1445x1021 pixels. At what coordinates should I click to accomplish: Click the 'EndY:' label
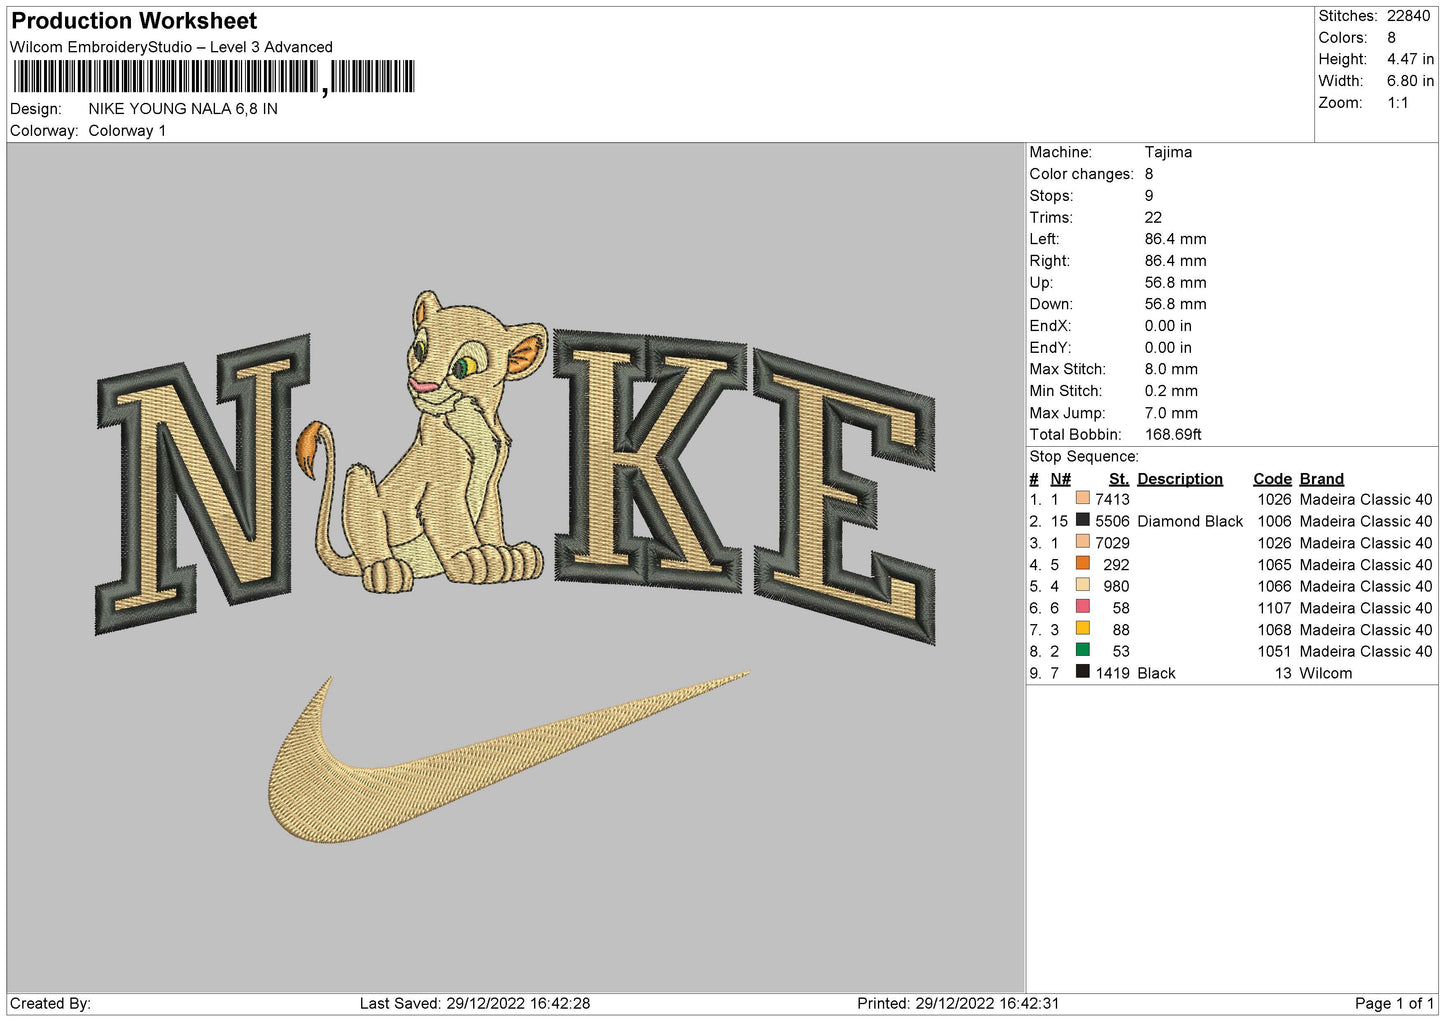tap(1050, 348)
